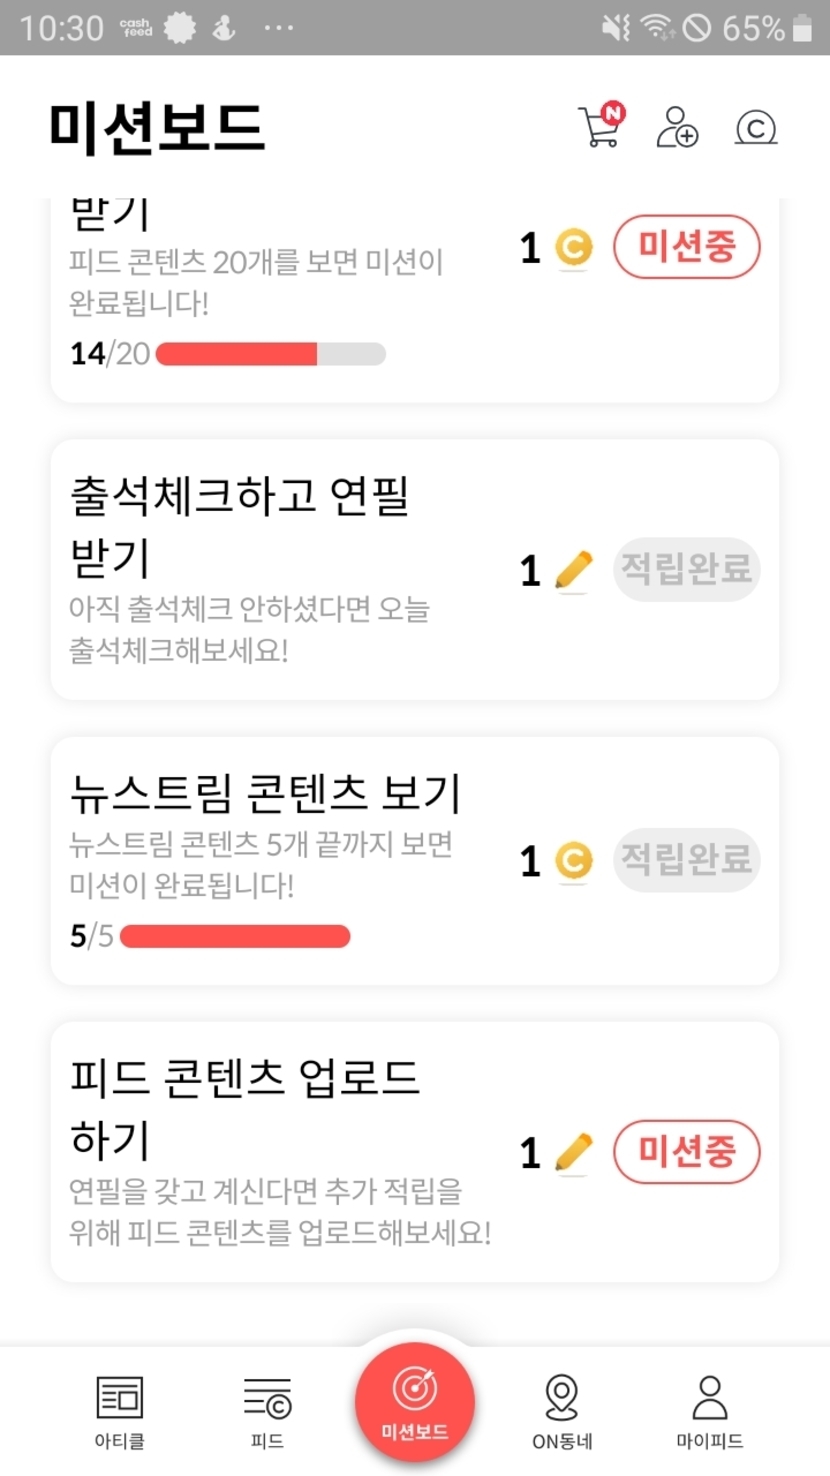The image size is (830, 1476).
Task: Click the 5/5 completed progress bar
Action: click(235, 936)
